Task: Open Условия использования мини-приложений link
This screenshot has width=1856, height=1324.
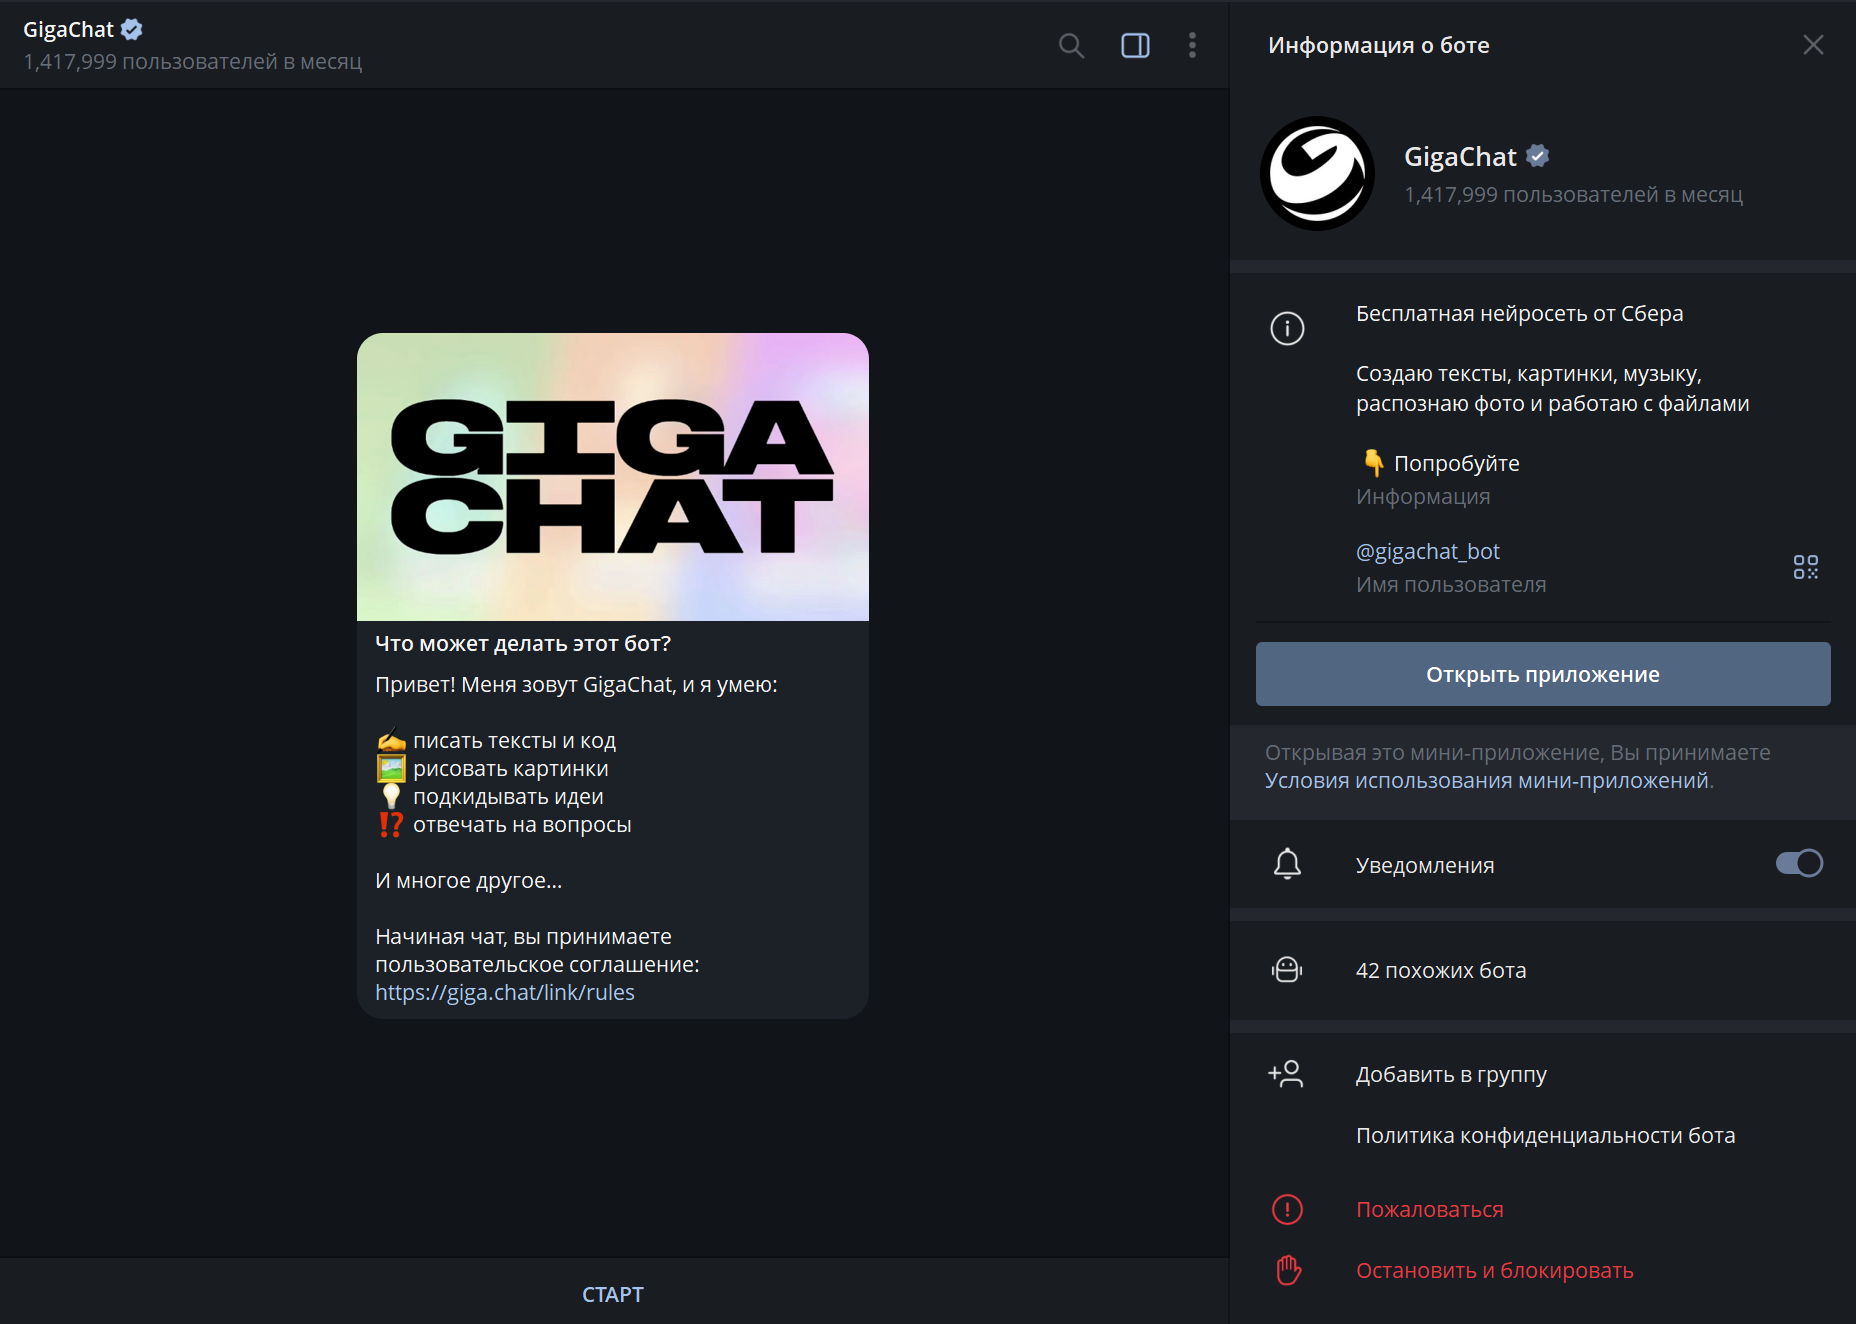Action: tap(1486, 781)
